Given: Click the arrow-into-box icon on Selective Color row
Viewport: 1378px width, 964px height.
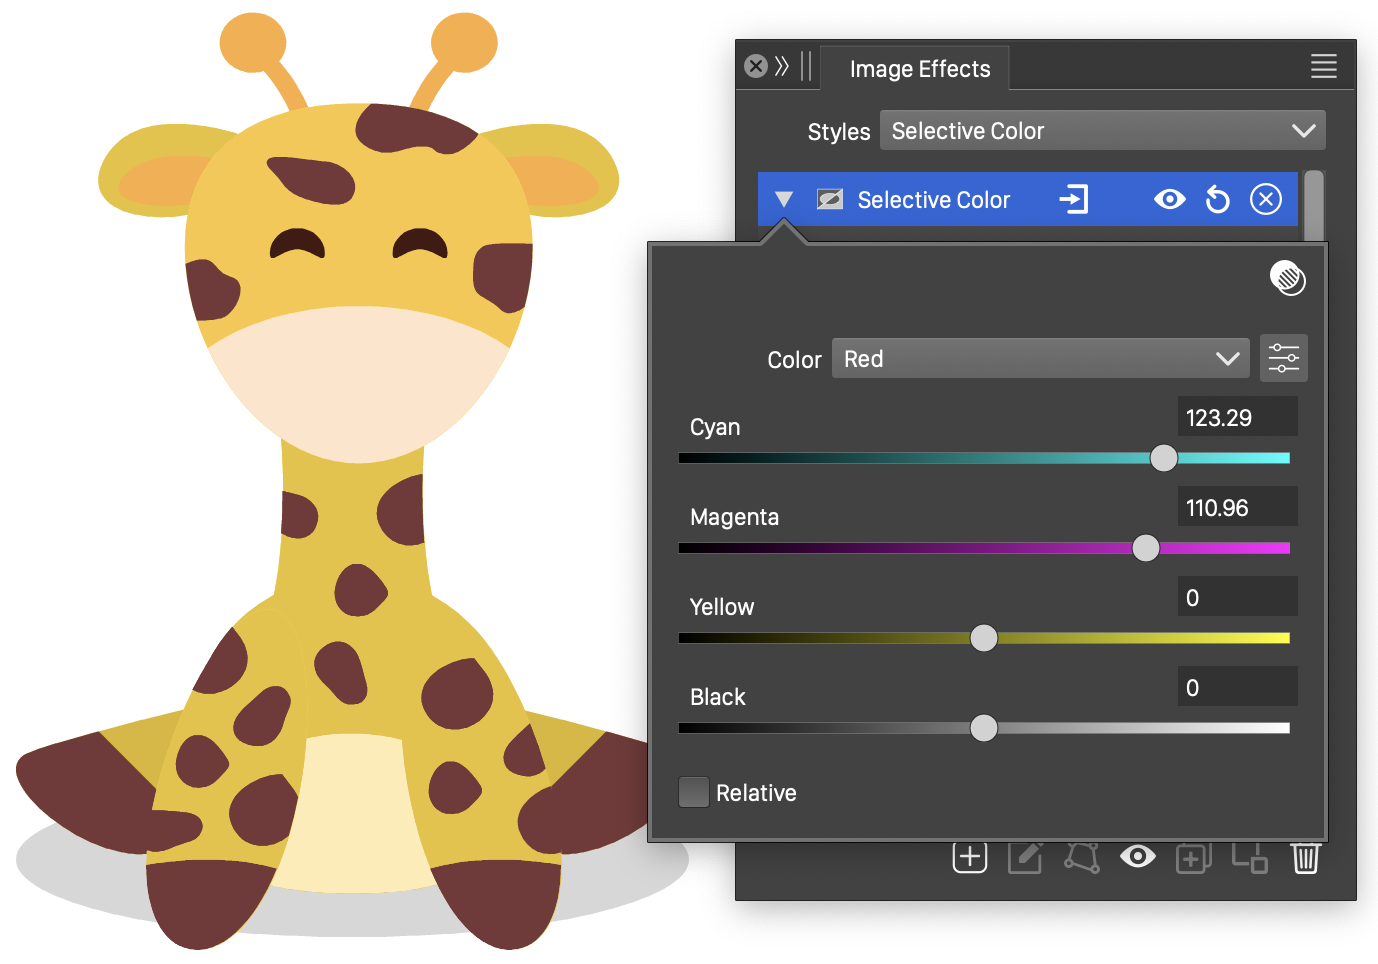Looking at the screenshot, I should [x=1073, y=200].
